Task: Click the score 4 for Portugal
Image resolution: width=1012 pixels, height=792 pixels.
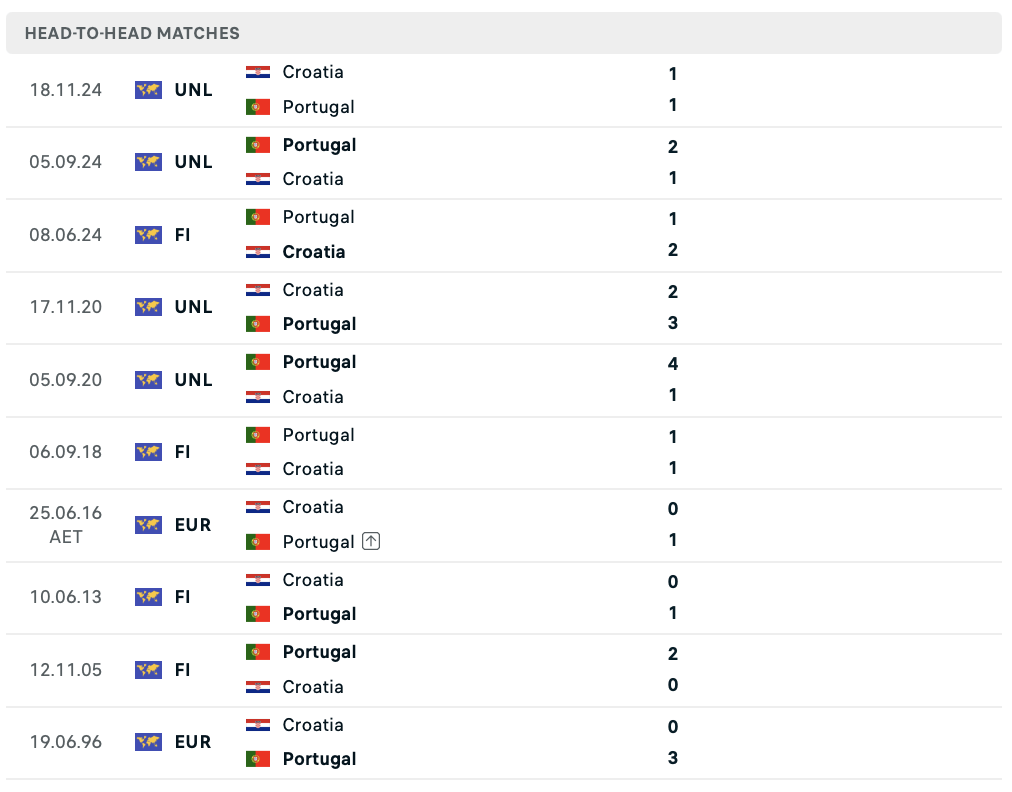Action: (673, 364)
